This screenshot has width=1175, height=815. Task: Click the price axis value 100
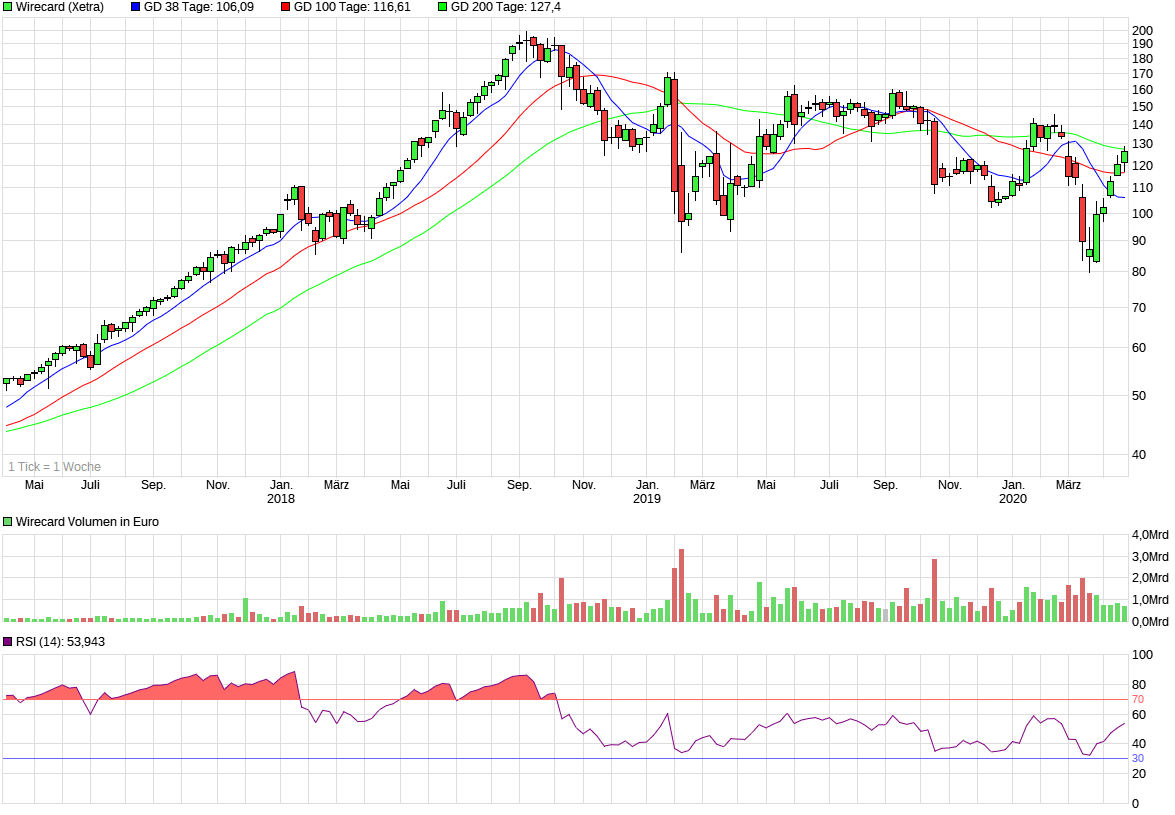coord(1142,213)
